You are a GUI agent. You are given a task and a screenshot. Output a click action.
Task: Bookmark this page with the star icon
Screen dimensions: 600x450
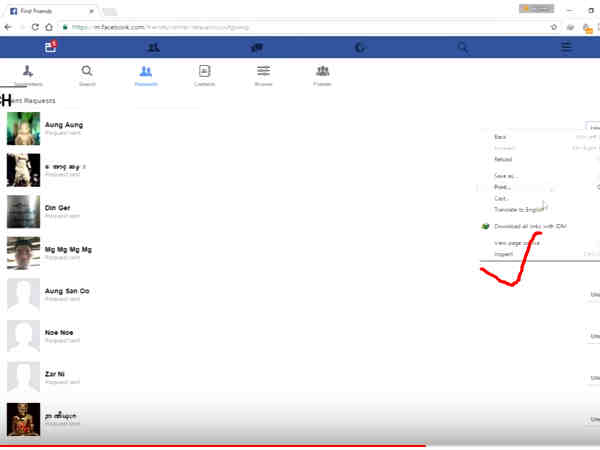[554, 27]
